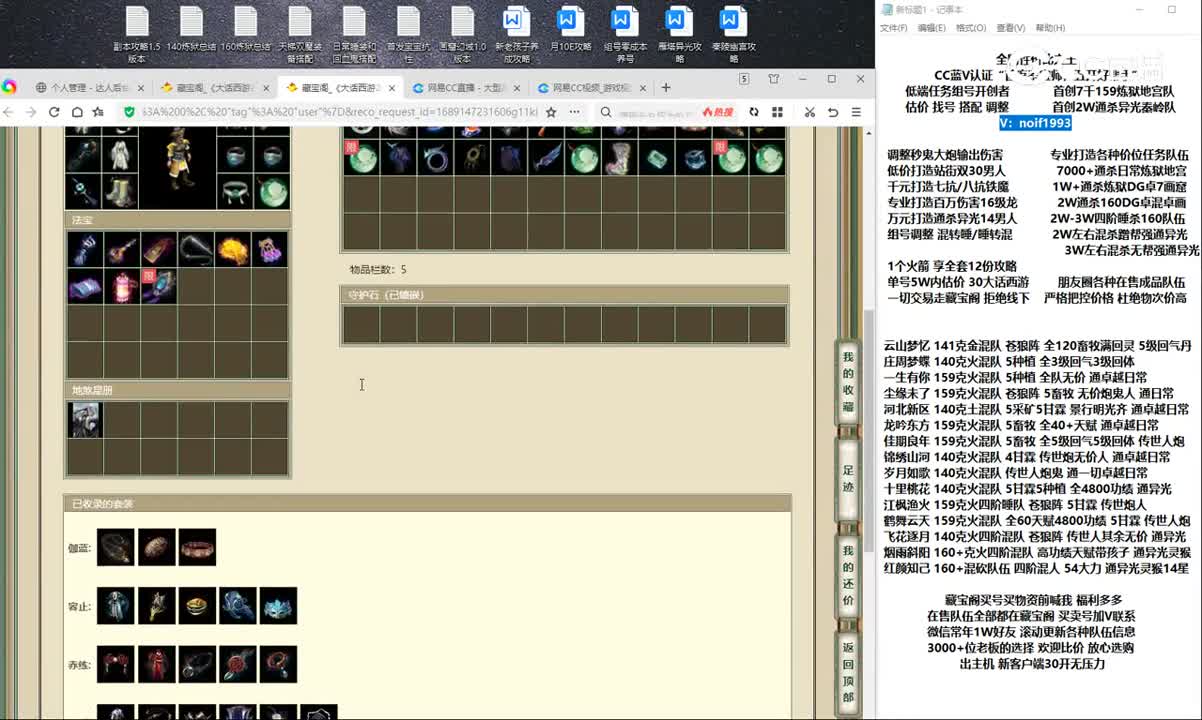Image resolution: width=1202 pixels, height=720 pixels.
Task: Click the browser address bar URL
Action: click(x=340, y=112)
